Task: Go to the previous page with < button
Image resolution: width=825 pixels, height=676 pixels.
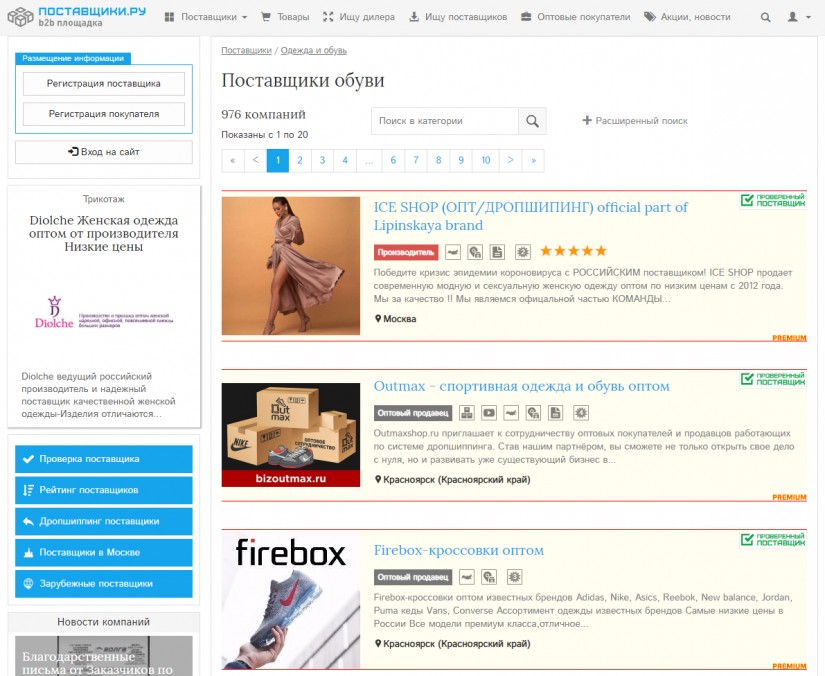Action: [x=255, y=160]
